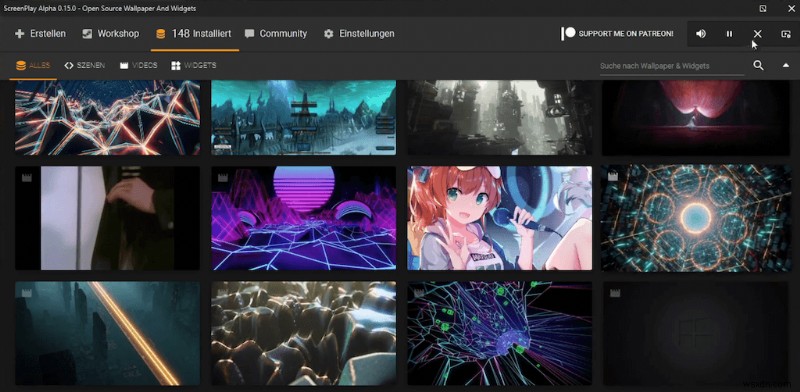800x392 pixels.
Task: Select glowing orange rings wallpaper
Action: click(x=696, y=218)
